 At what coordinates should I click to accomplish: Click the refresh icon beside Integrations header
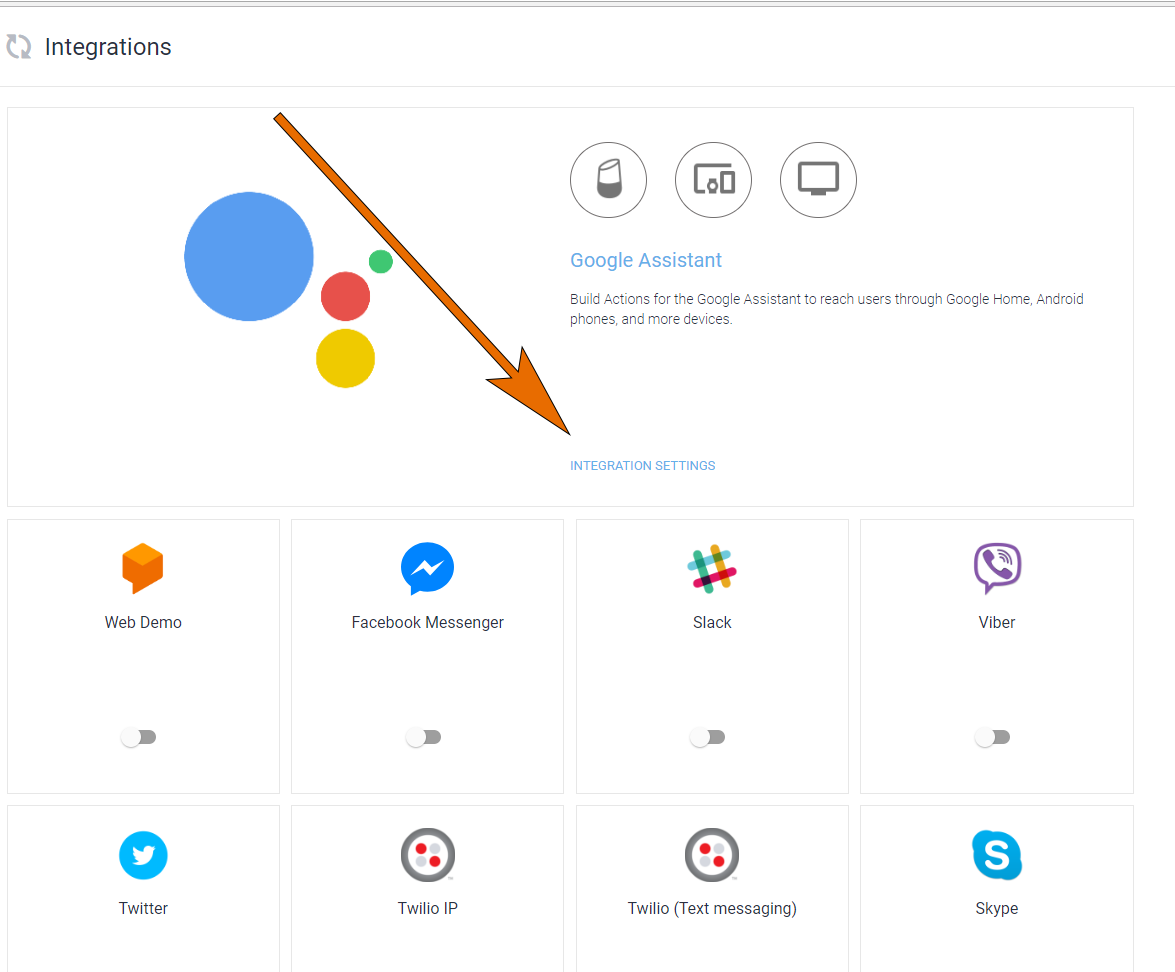coord(19,46)
